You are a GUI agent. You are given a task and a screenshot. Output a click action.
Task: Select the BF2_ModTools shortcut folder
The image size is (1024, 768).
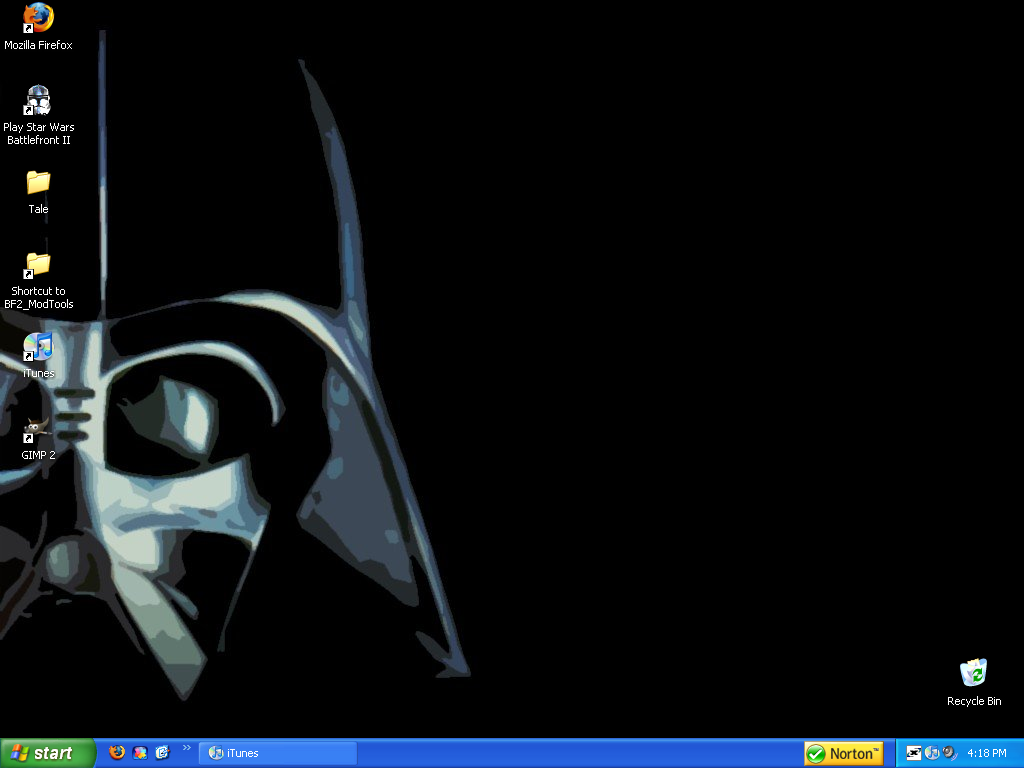[38, 280]
